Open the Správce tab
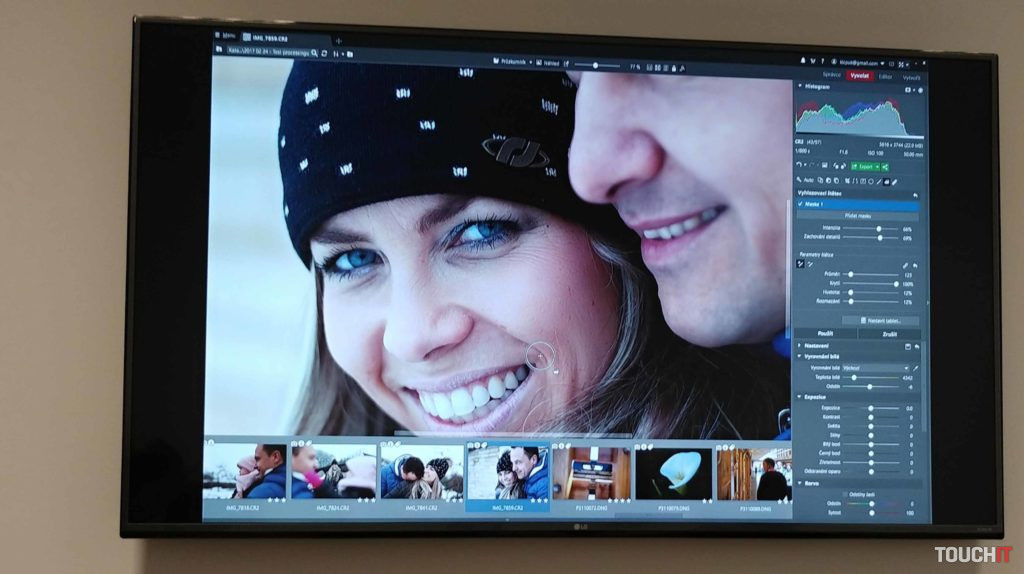1024x574 pixels. pyautogui.click(x=831, y=75)
